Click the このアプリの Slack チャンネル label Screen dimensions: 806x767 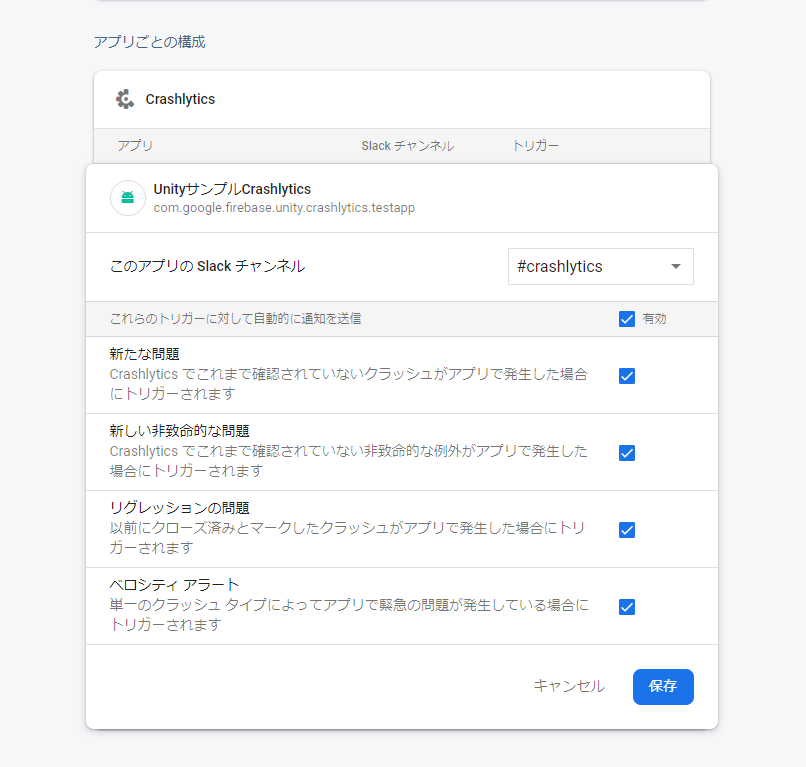(207, 266)
